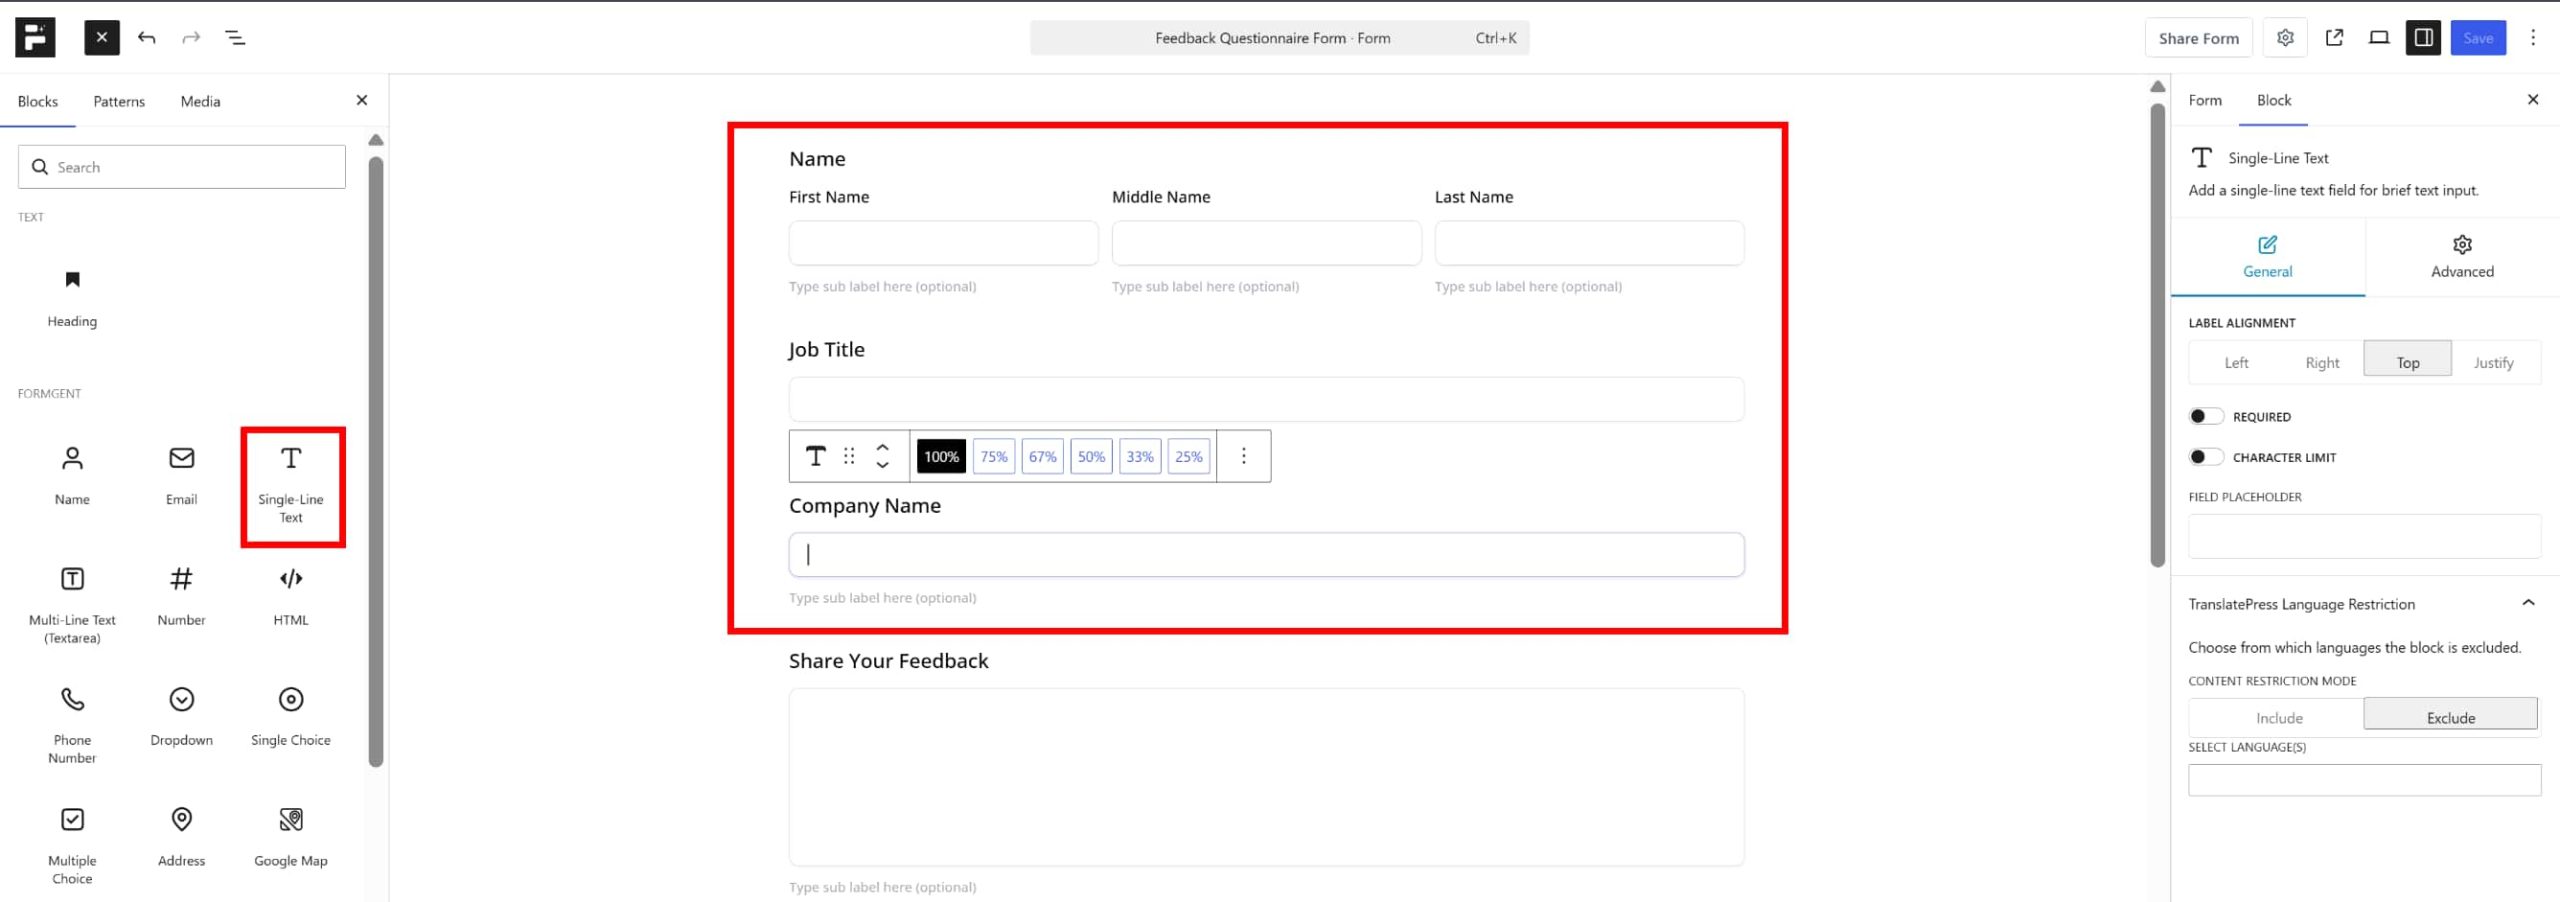Click the First Name input field
2560x902 pixels.
943,243
